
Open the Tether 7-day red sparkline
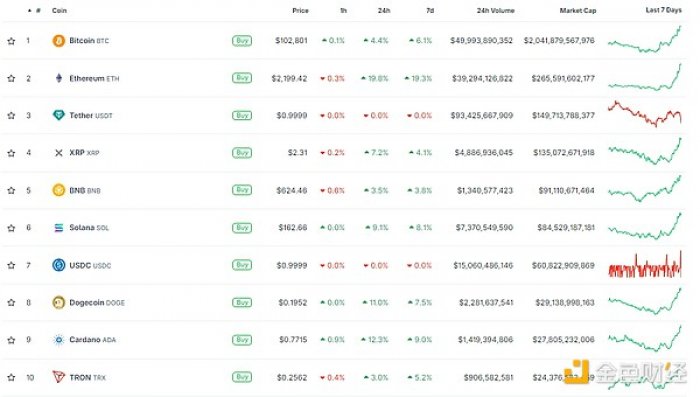pyautogui.click(x=645, y=114)
